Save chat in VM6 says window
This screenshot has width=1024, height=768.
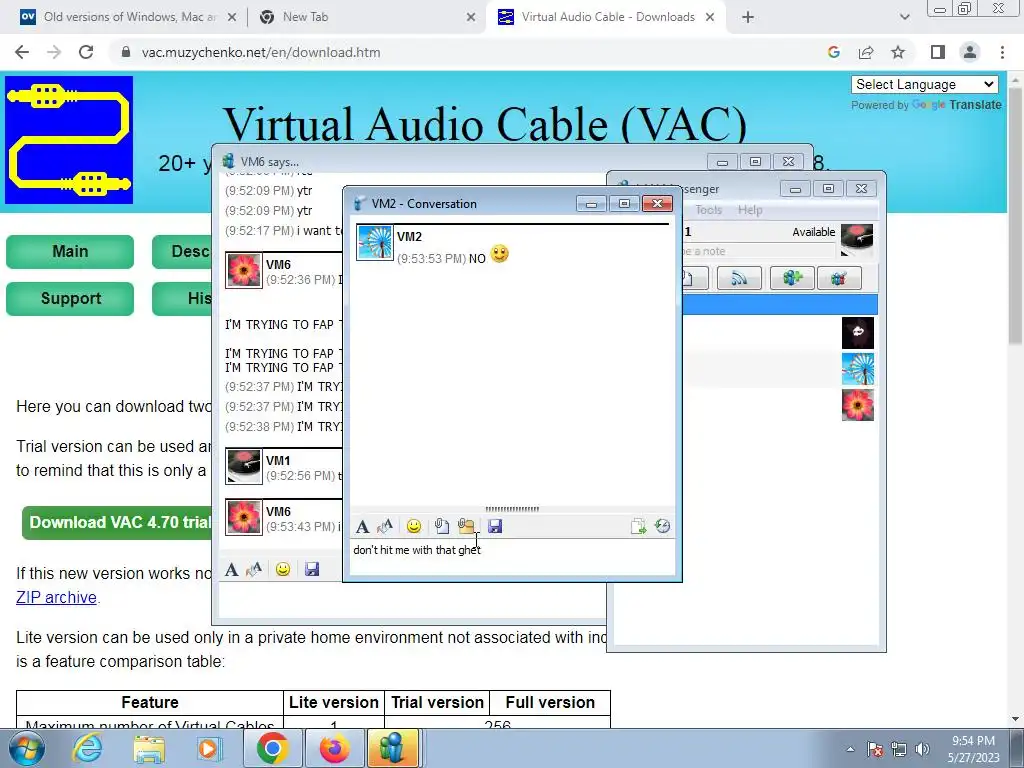(312, 569)
